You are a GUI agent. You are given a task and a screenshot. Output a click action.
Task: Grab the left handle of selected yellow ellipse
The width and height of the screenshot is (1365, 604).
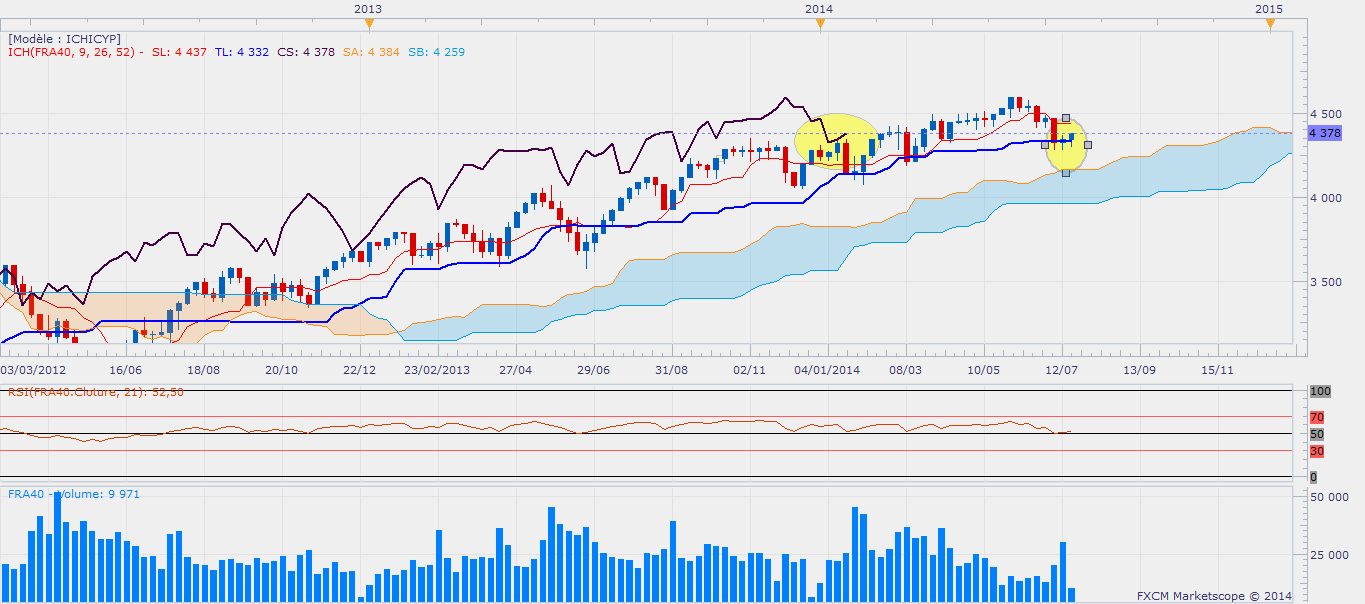pos(1044,145)
